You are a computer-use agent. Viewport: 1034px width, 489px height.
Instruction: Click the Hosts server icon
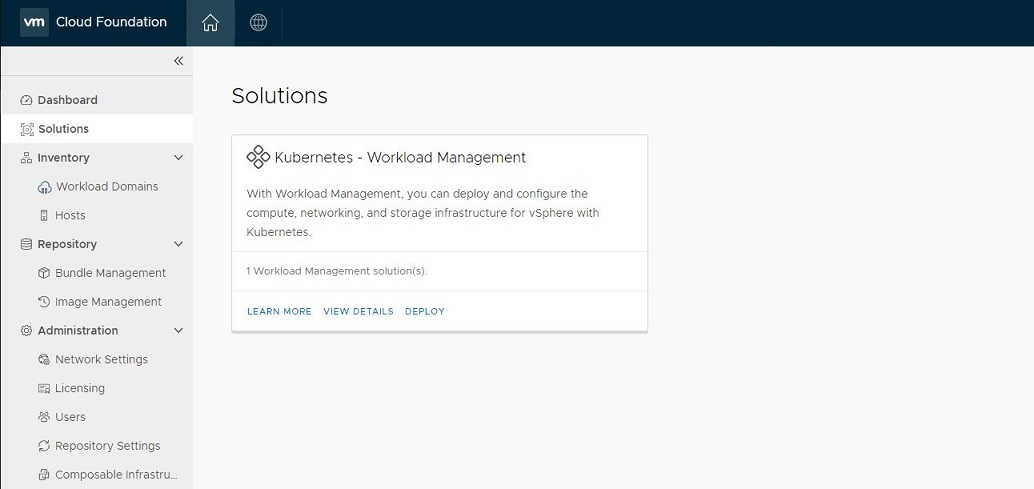tap(44, 216)
